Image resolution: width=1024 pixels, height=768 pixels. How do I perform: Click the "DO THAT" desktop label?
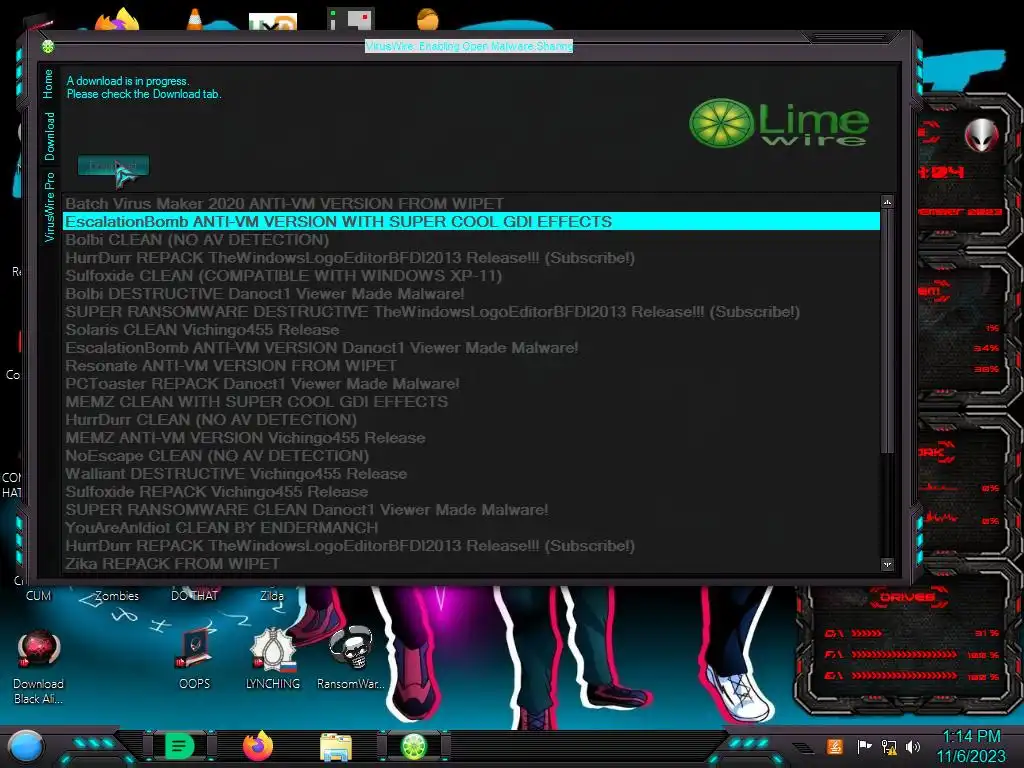[x=194, y=596]
